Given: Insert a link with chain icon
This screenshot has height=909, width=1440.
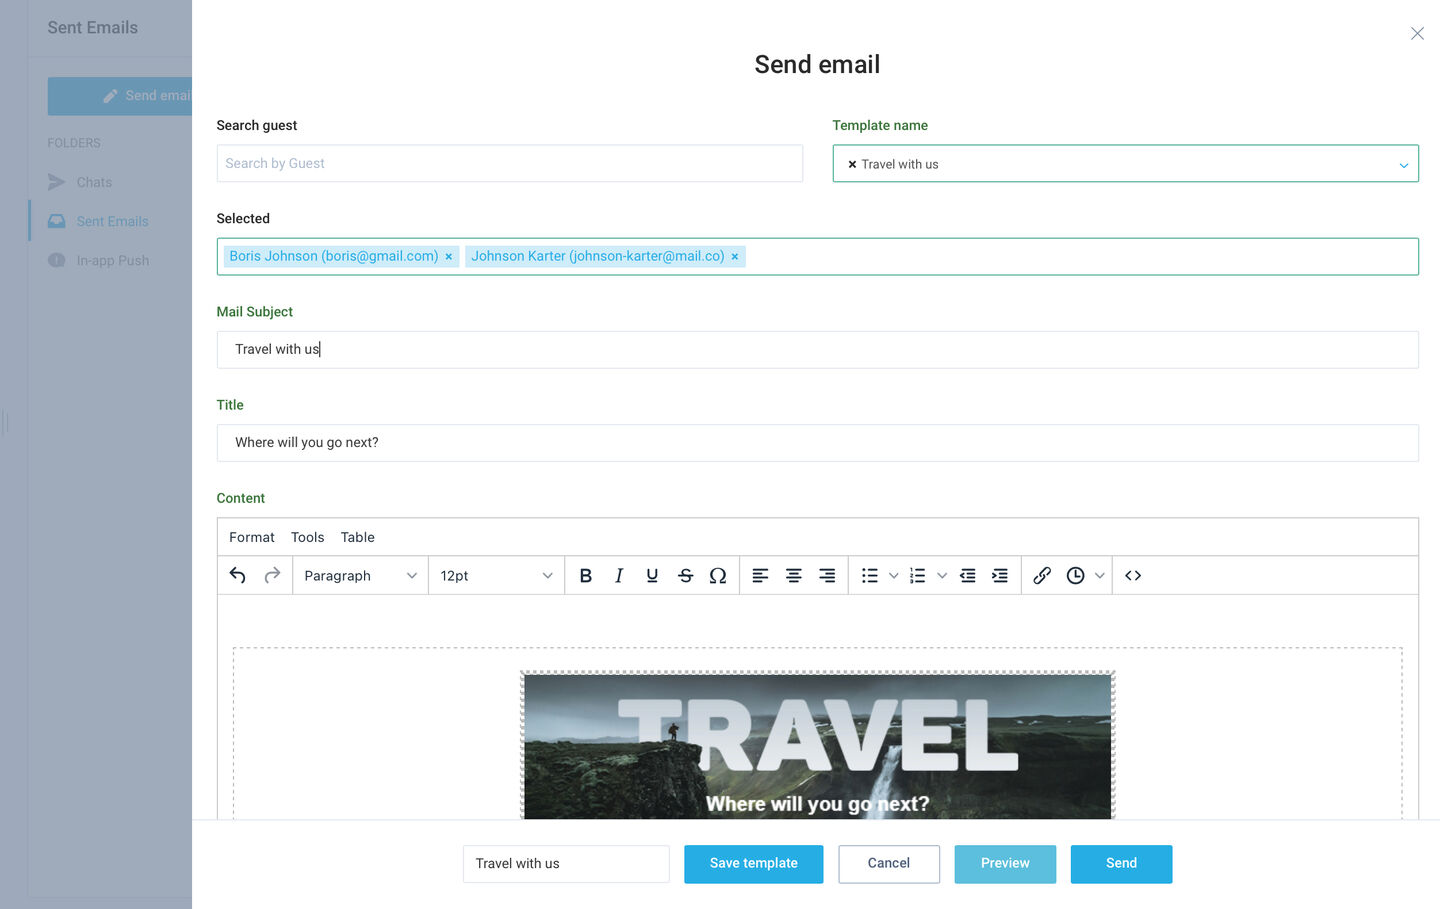Looking at the screenshot, I should (1042, 575).
